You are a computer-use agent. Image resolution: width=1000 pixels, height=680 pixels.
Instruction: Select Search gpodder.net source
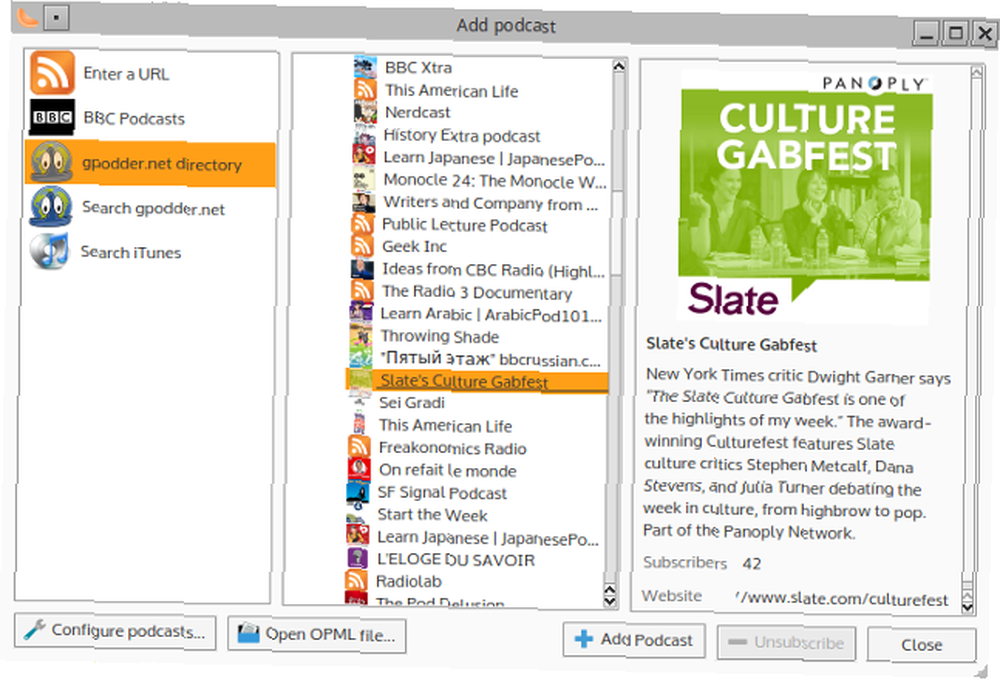click(x=151, y=207)
